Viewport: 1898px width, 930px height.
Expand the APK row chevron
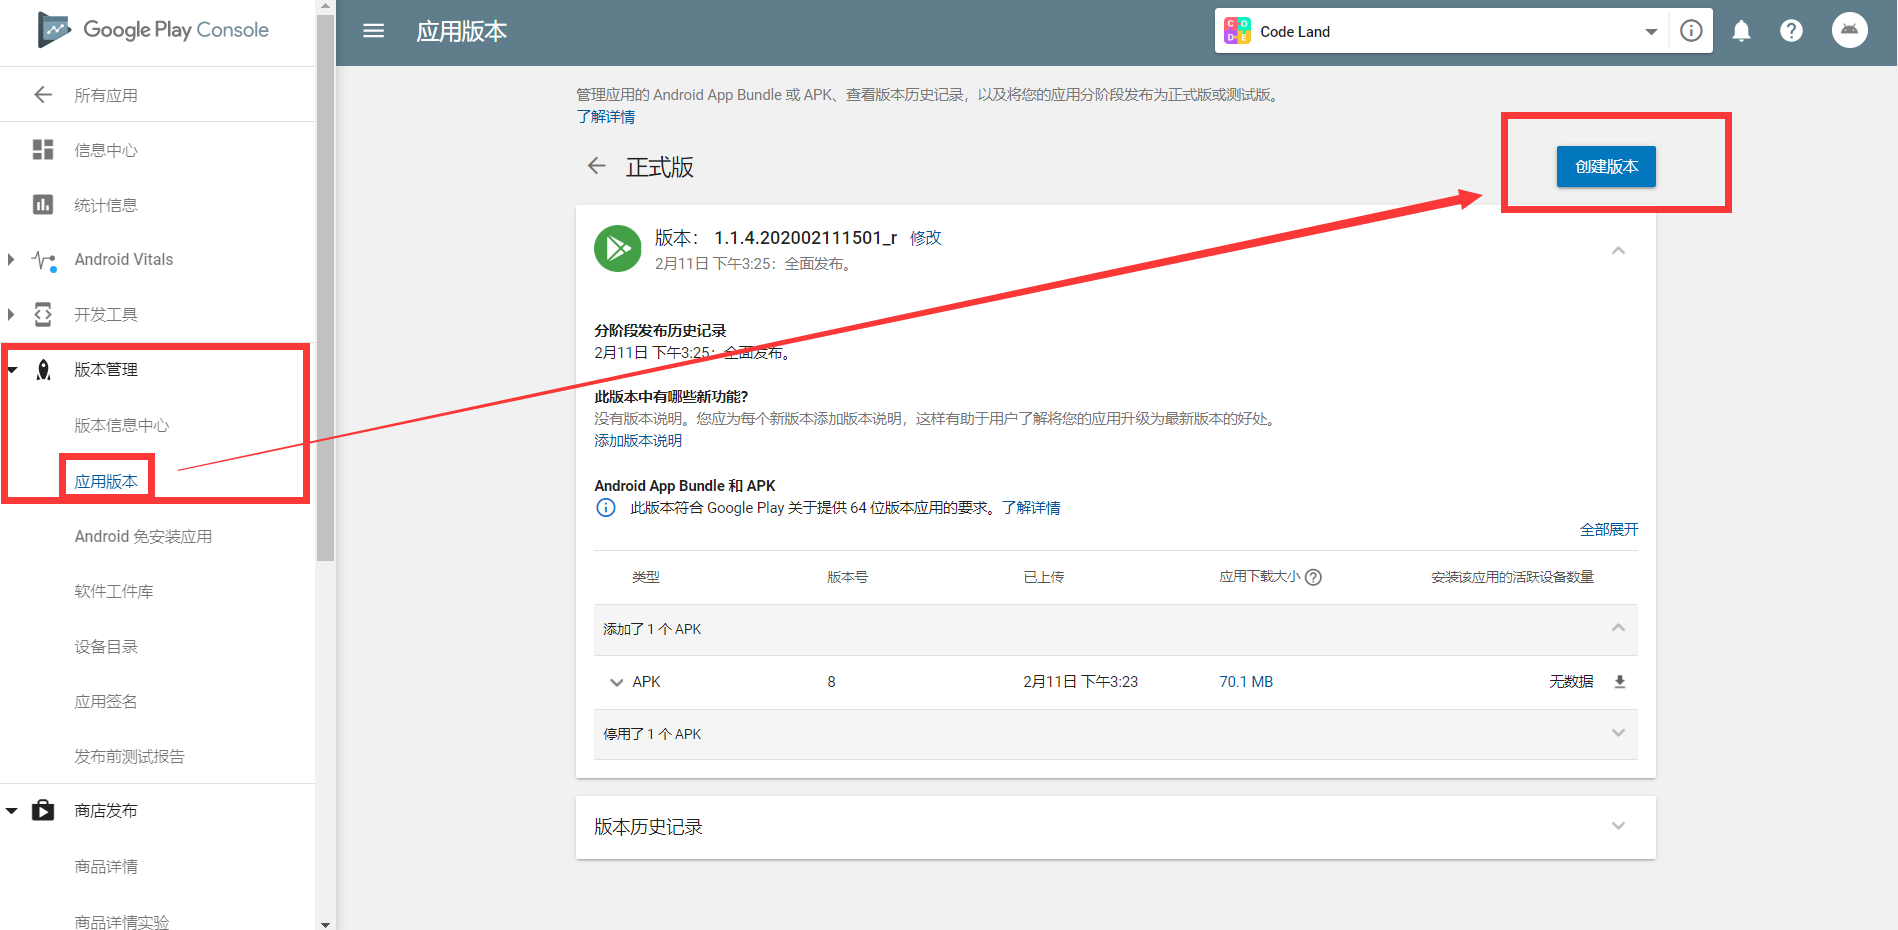click(616, 682)
